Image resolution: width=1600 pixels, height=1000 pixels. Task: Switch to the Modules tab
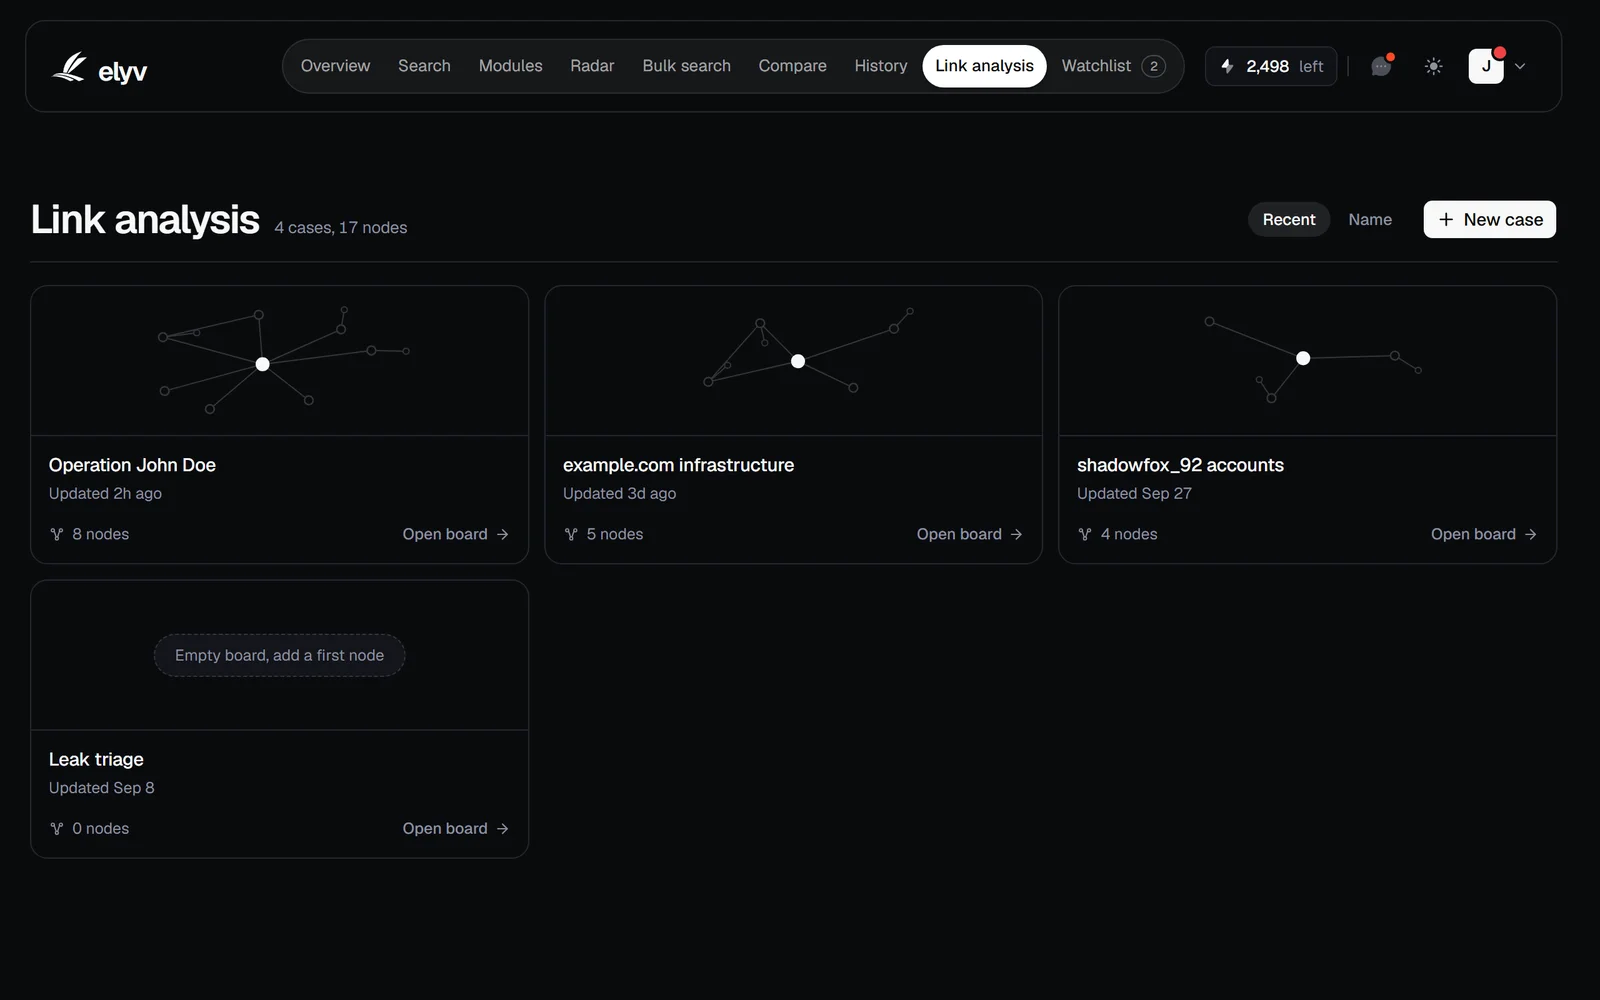(510, 66)
